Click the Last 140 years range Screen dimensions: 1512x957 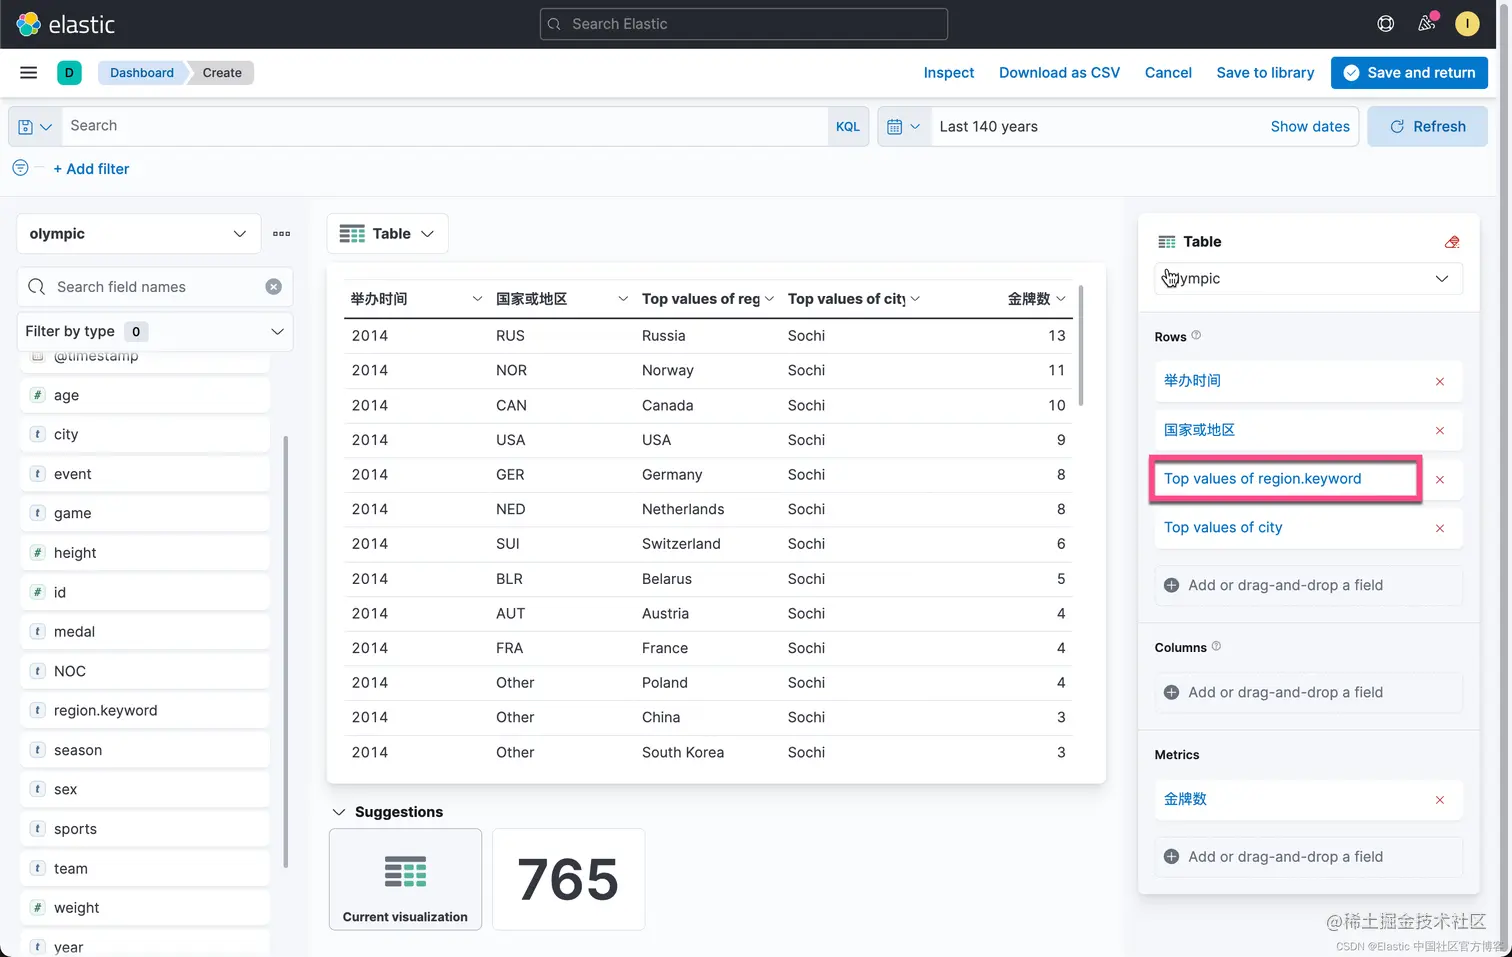pyautogui.click(x=988, y=127)
